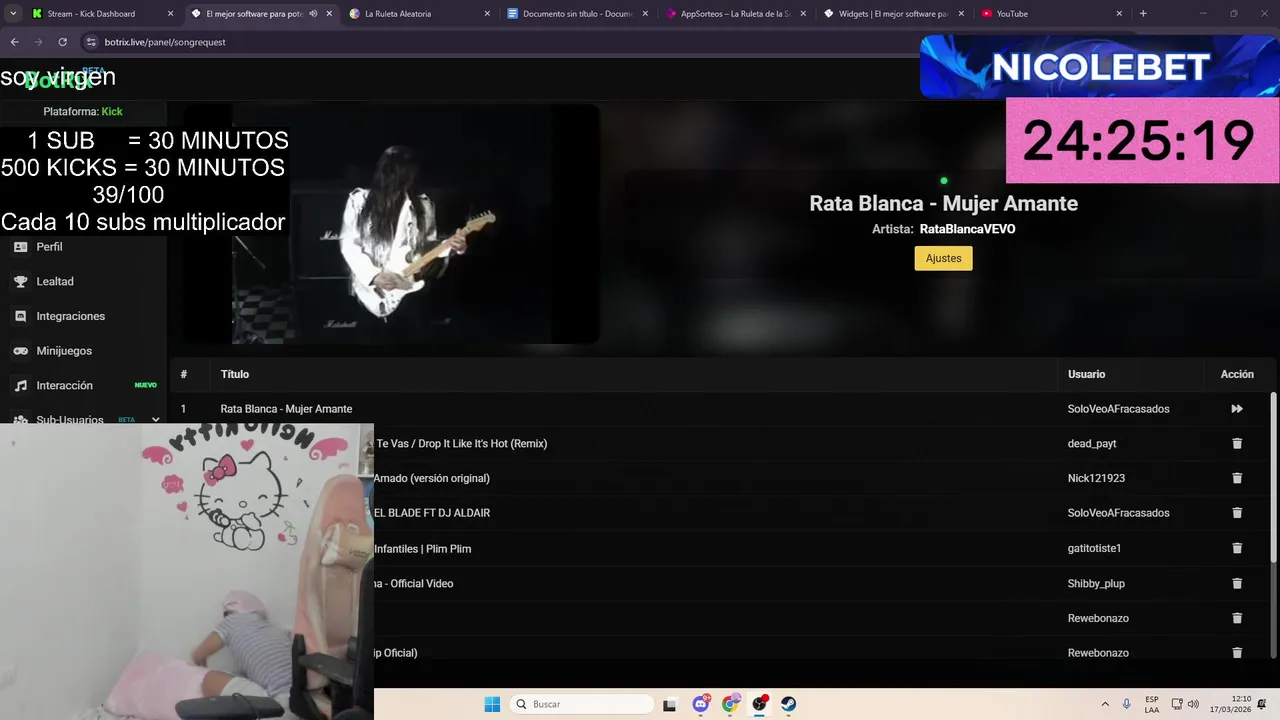Click the song list vertical scrollbar

point(1273,477)
